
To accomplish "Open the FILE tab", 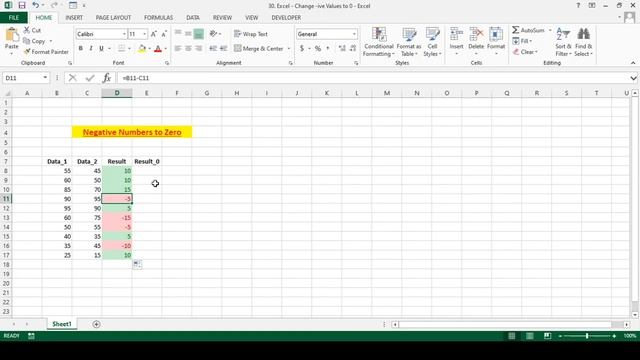I will (x=14, y=18).
